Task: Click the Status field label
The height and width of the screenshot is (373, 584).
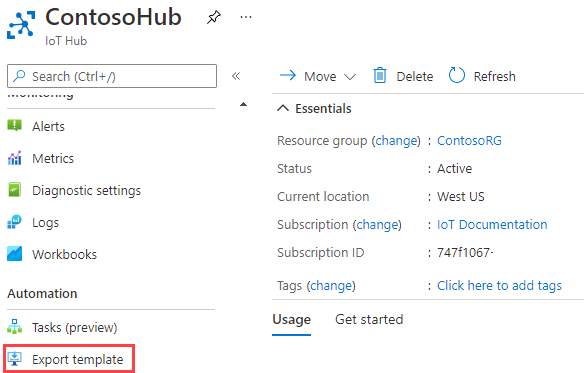Action: 294,168
